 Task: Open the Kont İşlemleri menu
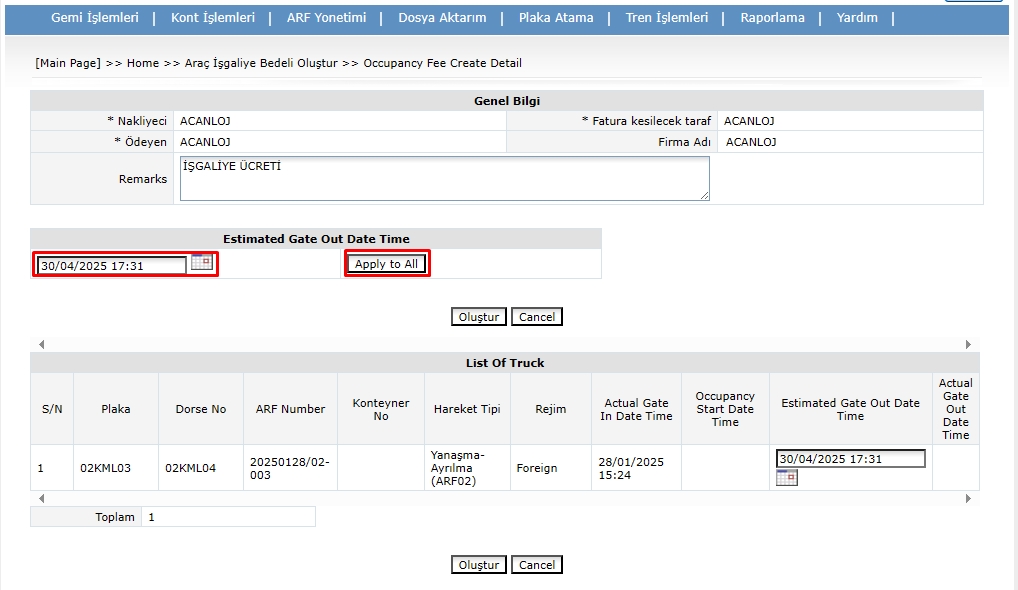[213, 18]
